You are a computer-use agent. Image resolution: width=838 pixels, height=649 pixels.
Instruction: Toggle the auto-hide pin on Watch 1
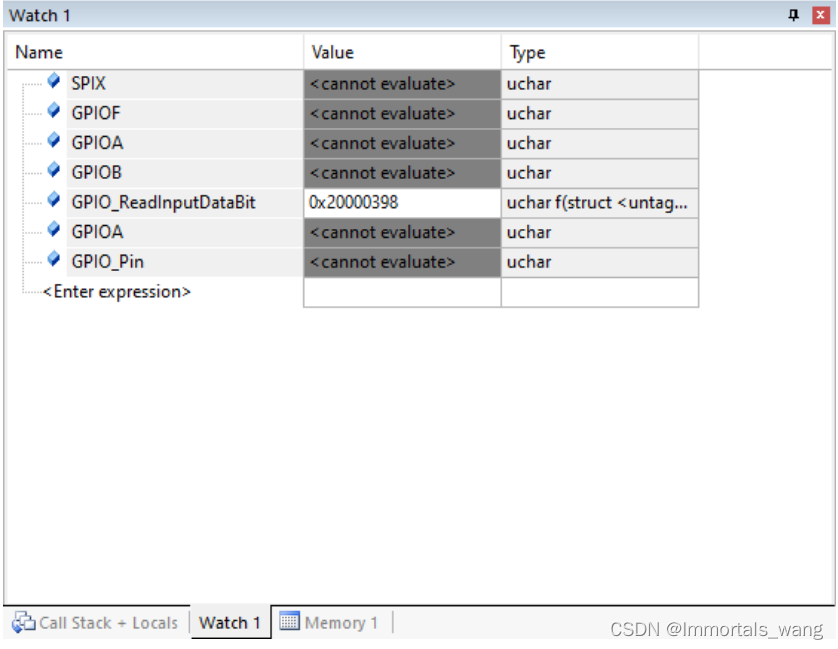click(796, 15)
